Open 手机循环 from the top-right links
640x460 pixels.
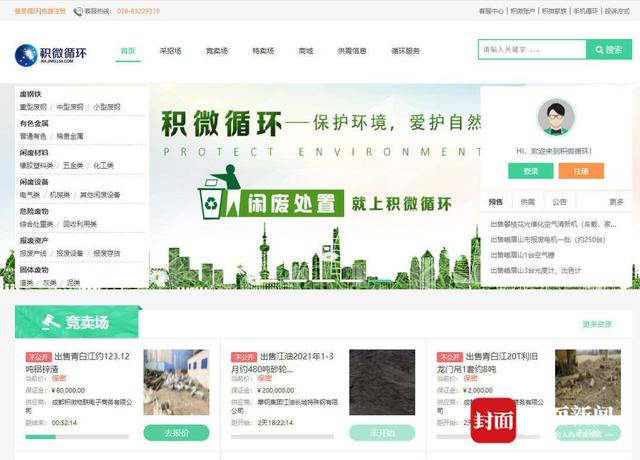(x=586, y=11)
